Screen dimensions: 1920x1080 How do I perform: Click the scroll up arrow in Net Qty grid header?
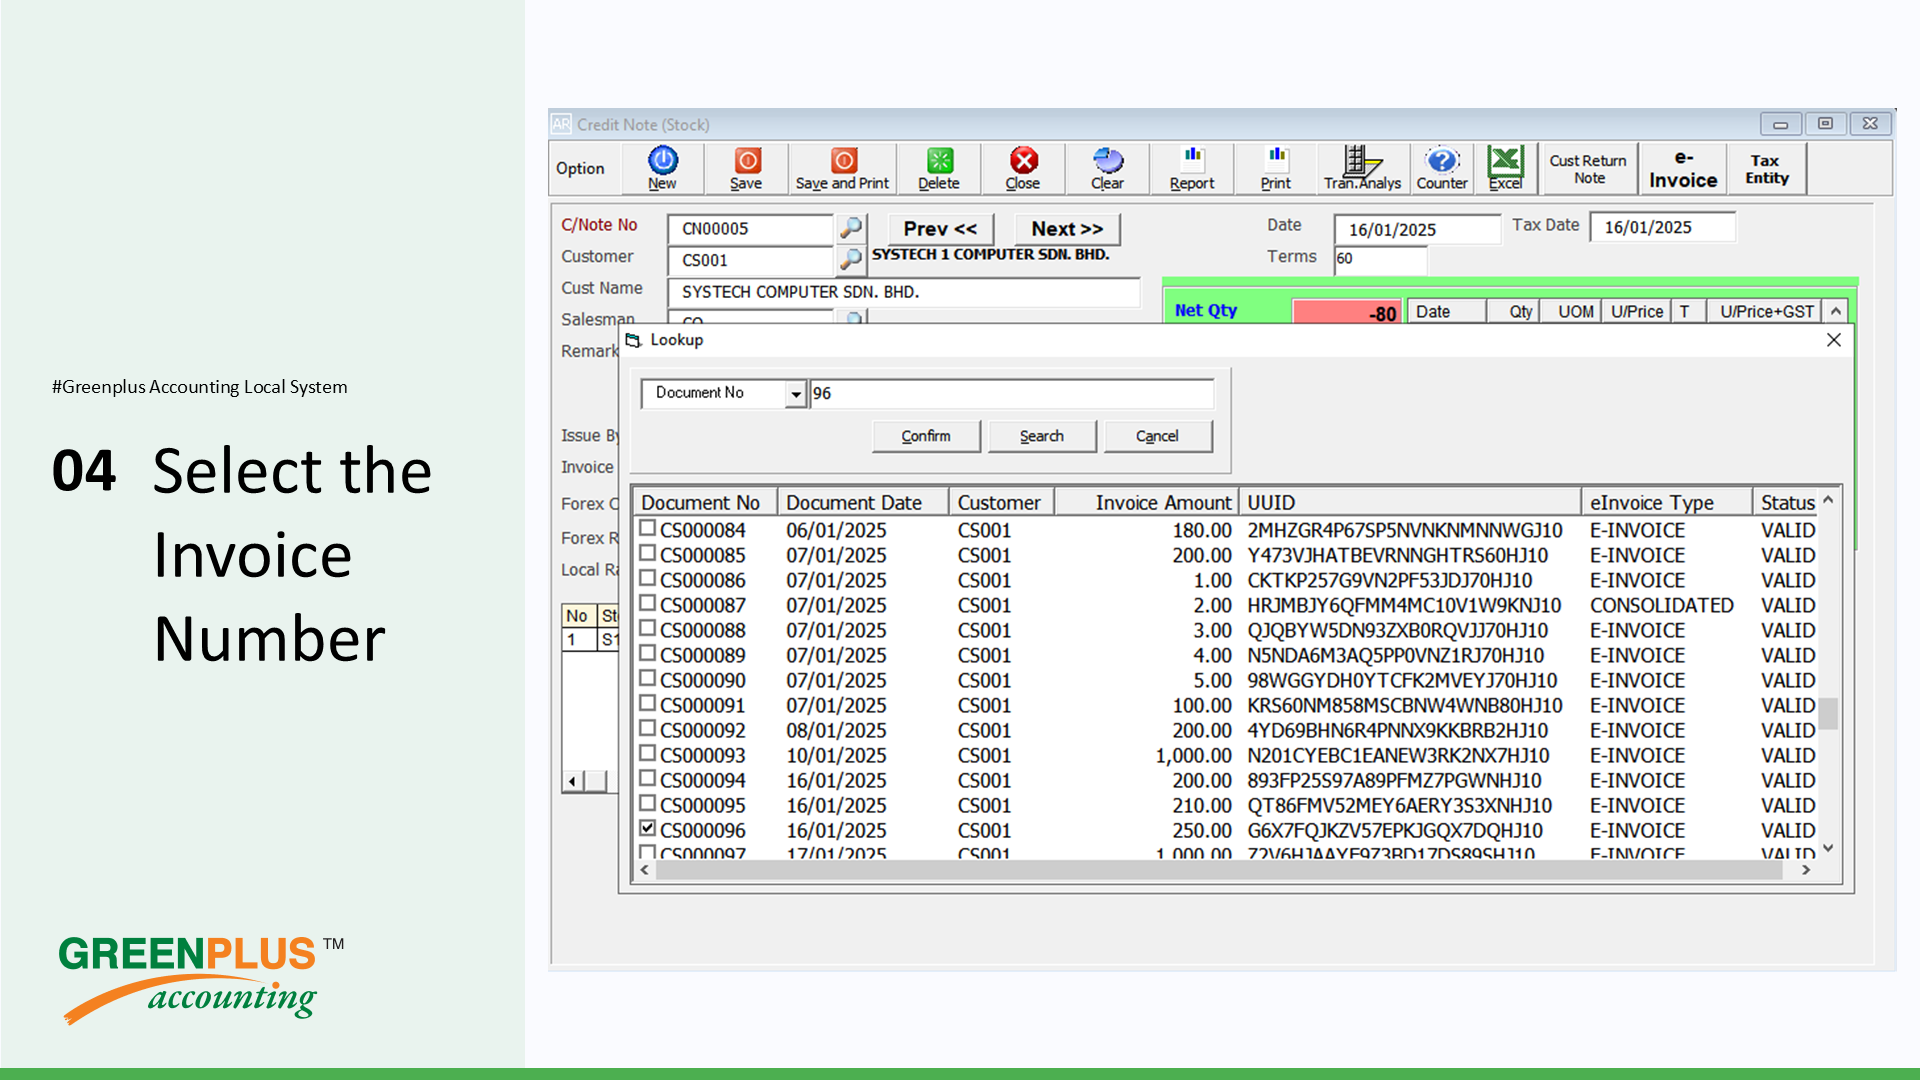click(x=1836, y=311)
